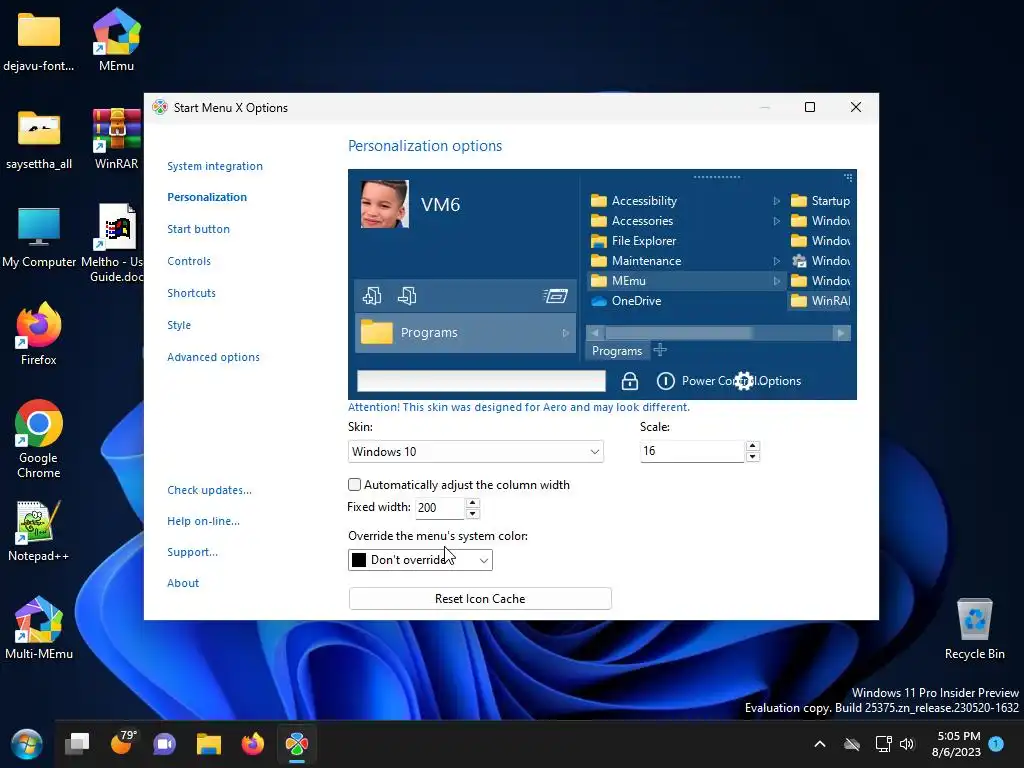Viewport: 1024px width, 768px height.
Task: Open Notepad++ desktop shortcut
Action: point(39,530)
